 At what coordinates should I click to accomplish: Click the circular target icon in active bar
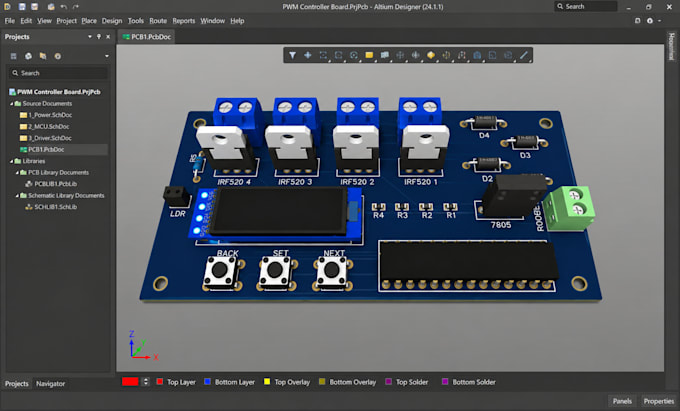(x=354, y=55)
